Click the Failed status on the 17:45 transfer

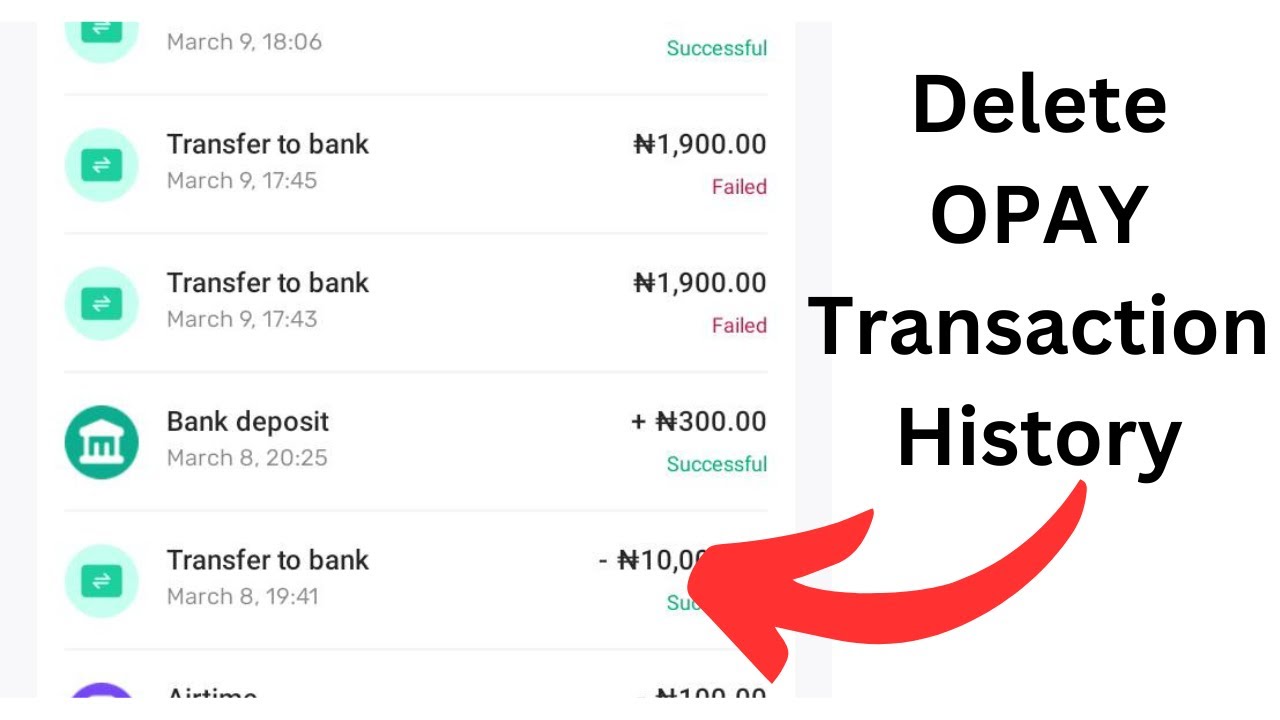click(739, 187)
